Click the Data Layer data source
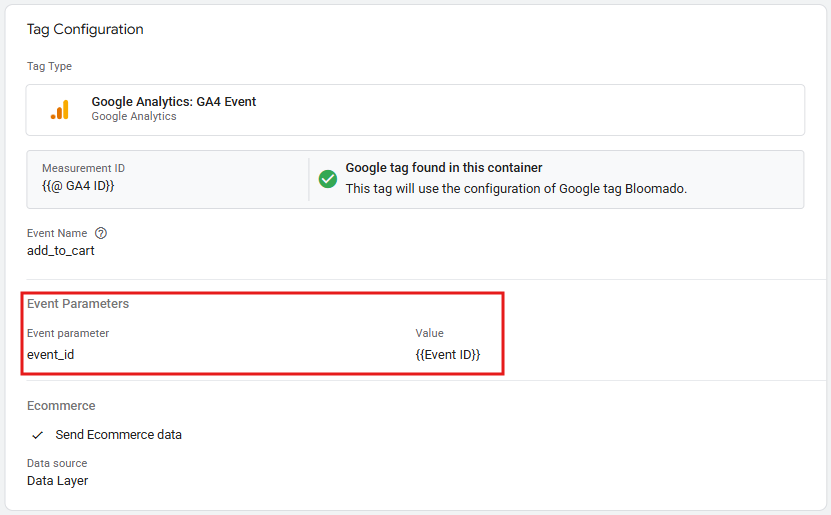This screenshot has height=515, width=831. (57, 481)
